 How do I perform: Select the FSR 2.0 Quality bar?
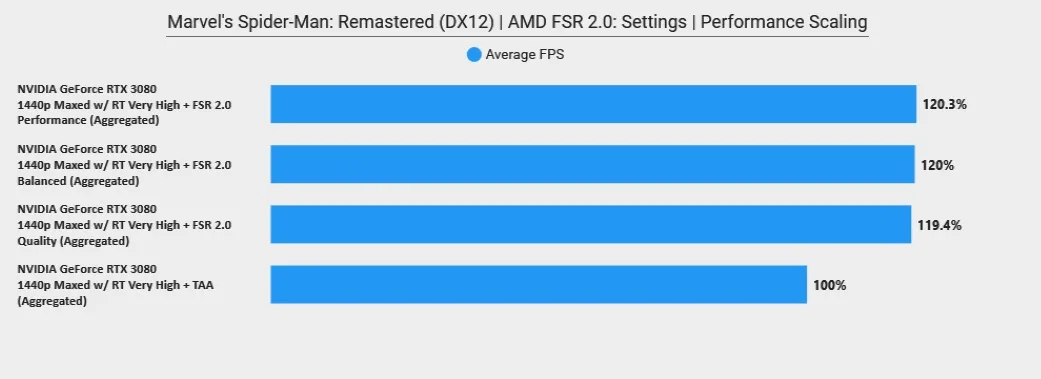click(590, 224)
